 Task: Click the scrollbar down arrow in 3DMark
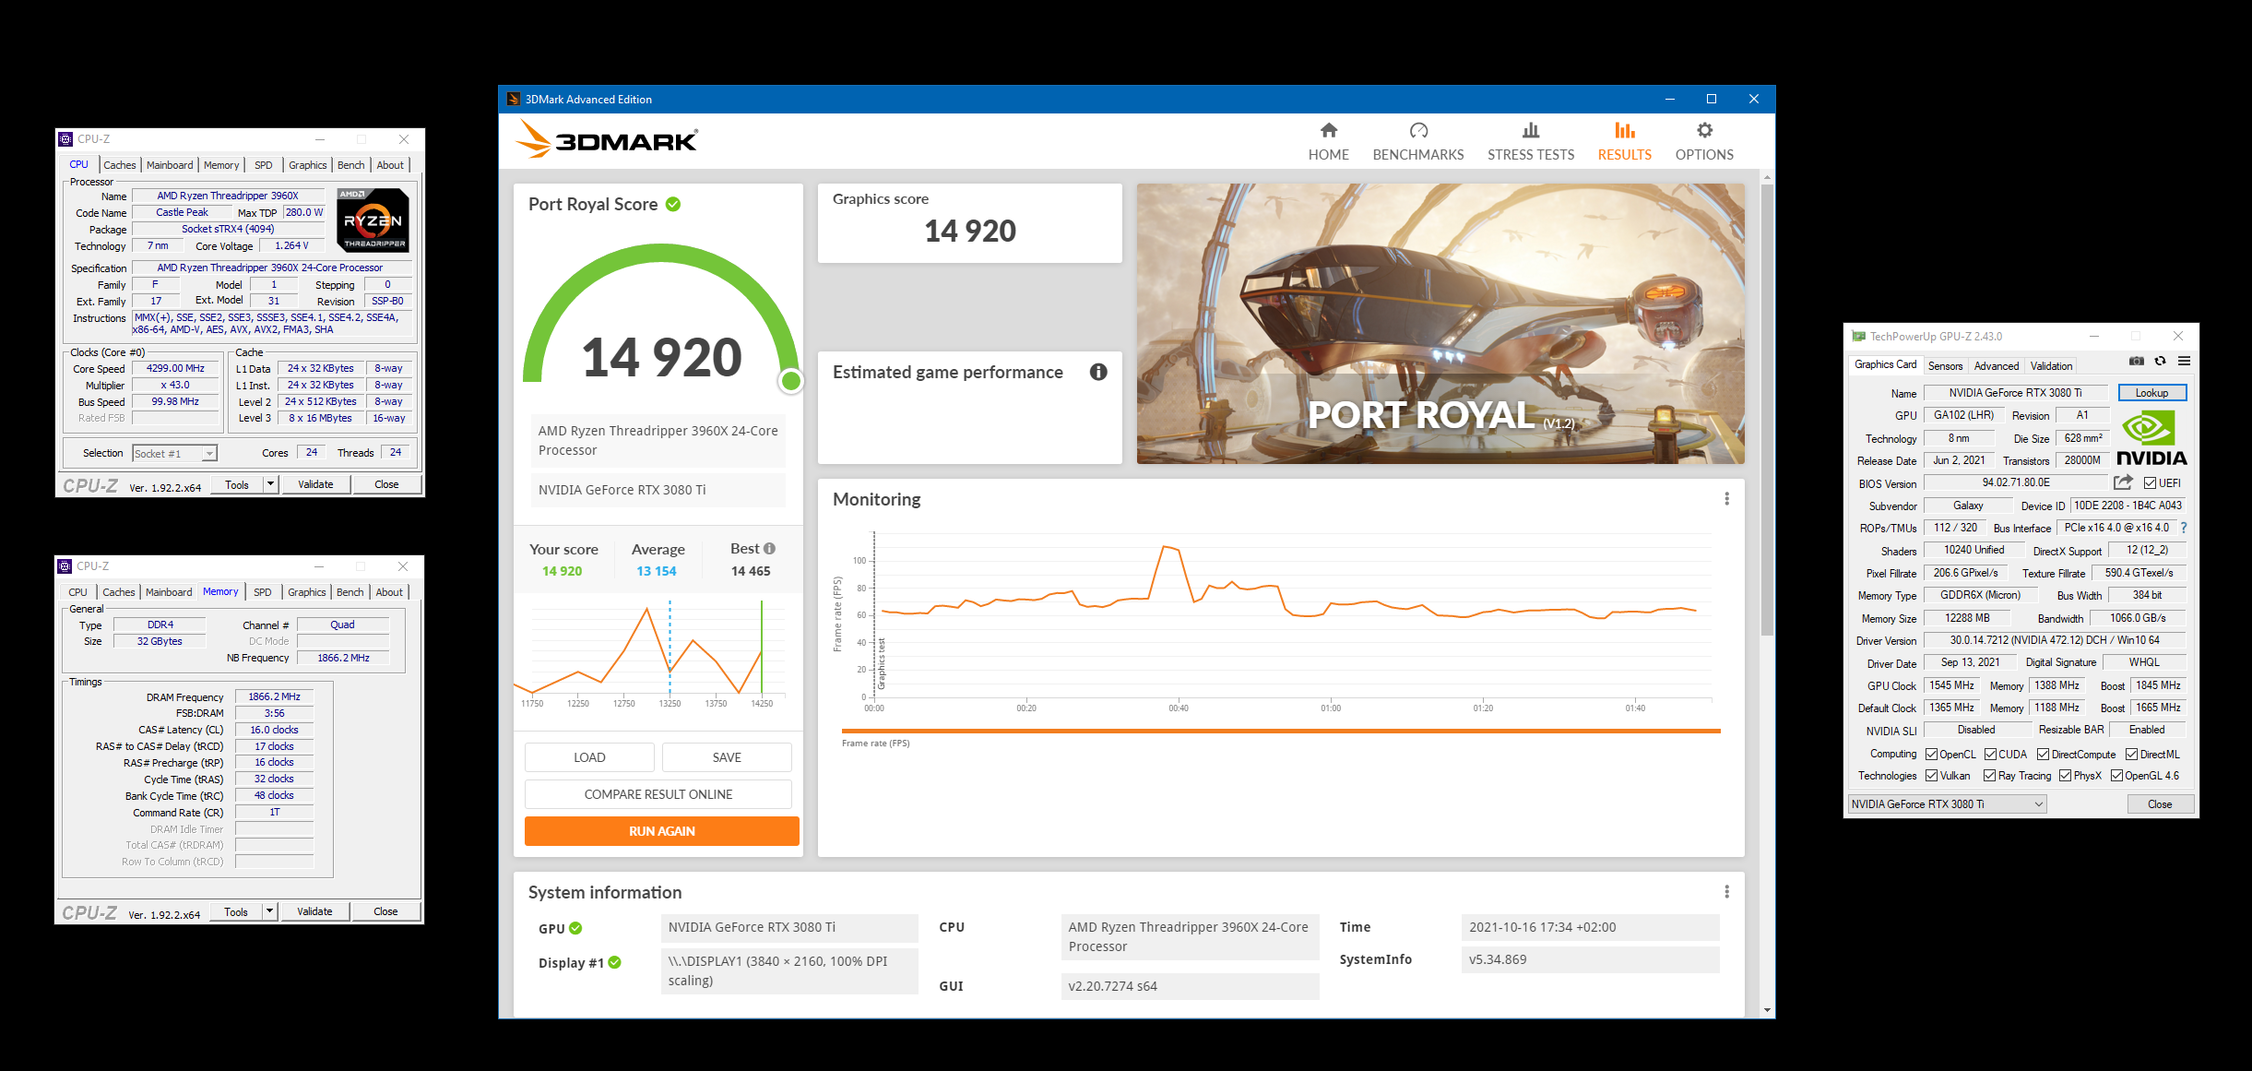[1767, 1010]
